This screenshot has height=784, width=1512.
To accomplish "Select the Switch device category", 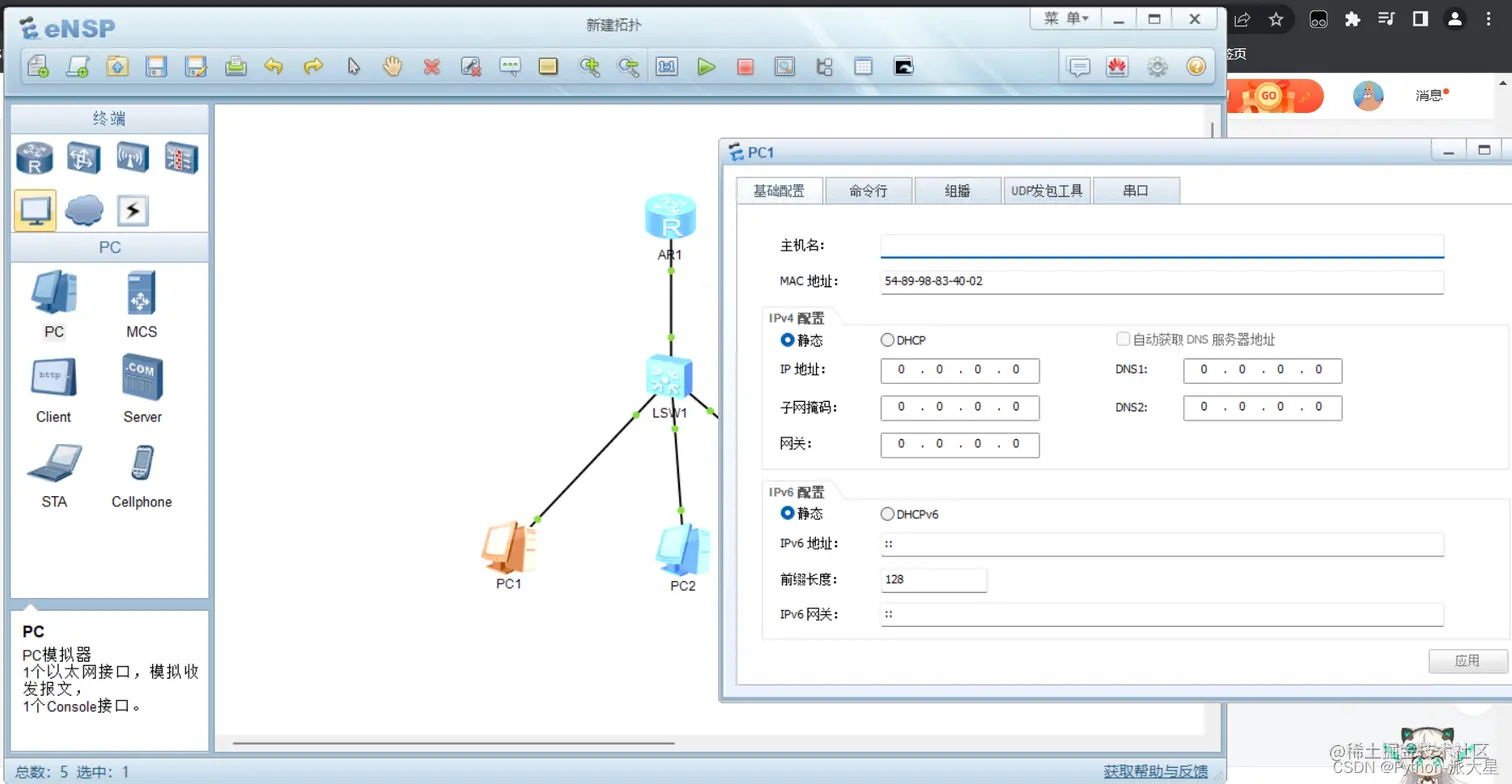I will pos(84,158).
